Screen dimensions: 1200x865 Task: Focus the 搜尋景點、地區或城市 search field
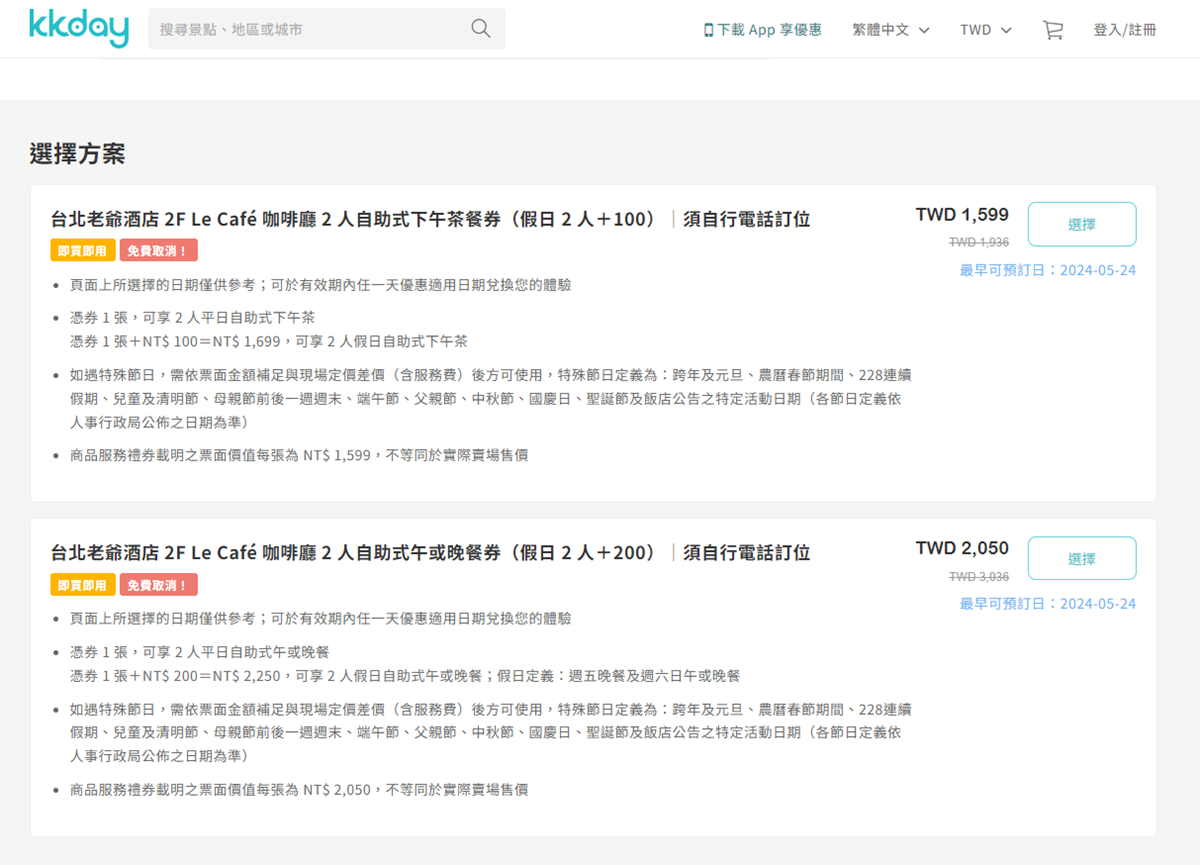(327, 29)
